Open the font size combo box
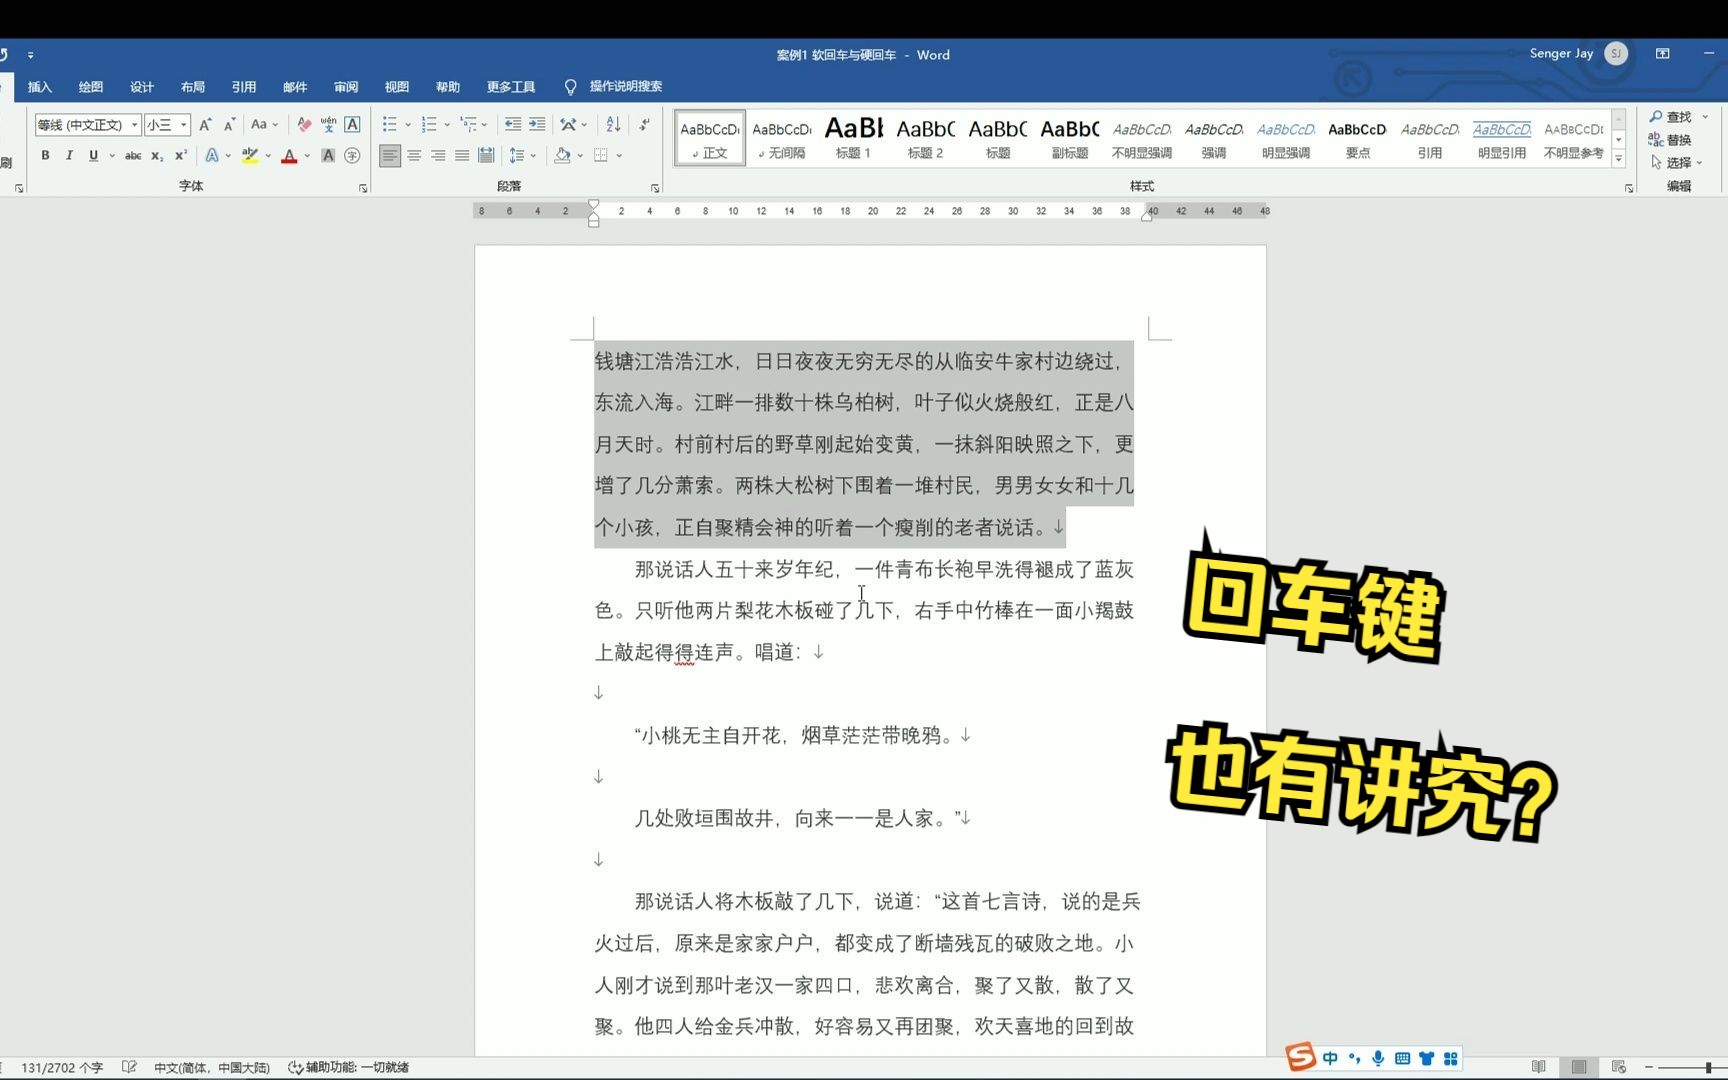1728x1080 pixels. (167, 125)
